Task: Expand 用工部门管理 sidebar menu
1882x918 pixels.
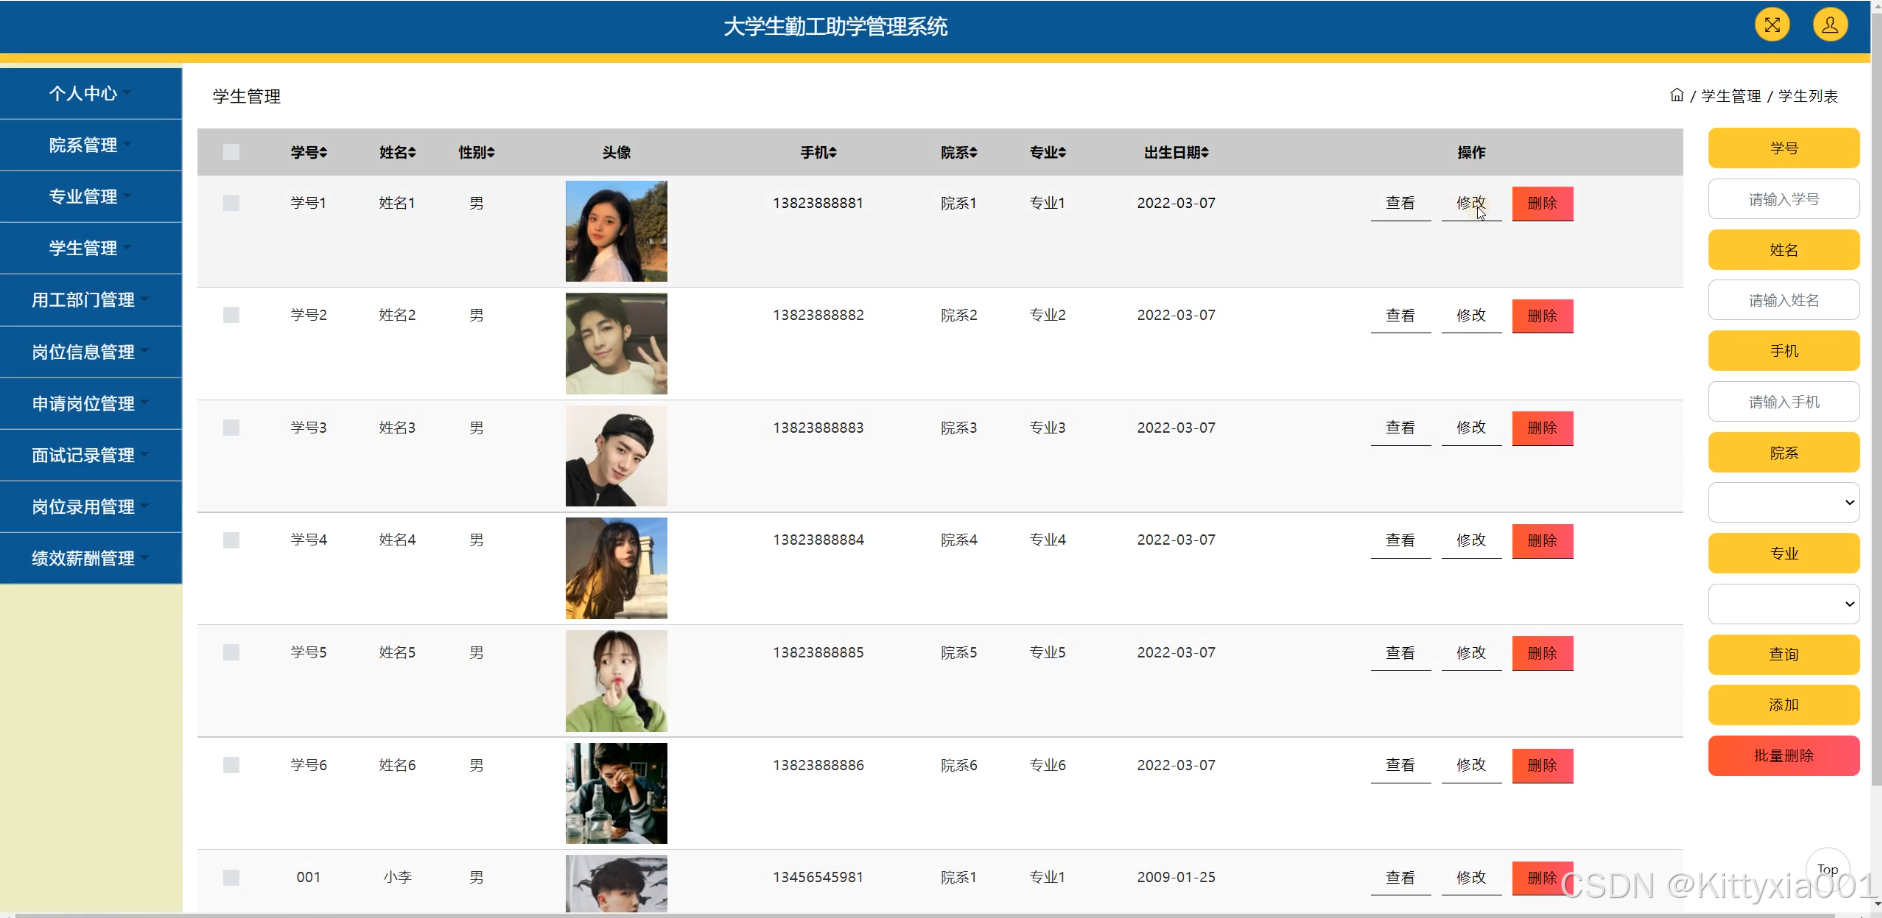Action: tap(91, 300)
